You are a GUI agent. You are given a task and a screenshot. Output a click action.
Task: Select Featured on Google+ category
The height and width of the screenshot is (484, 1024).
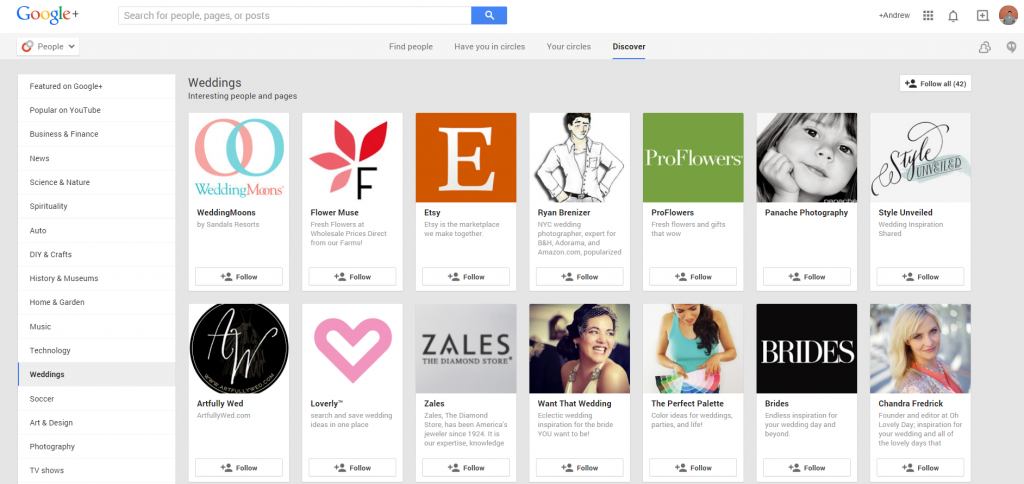point(97,86)
